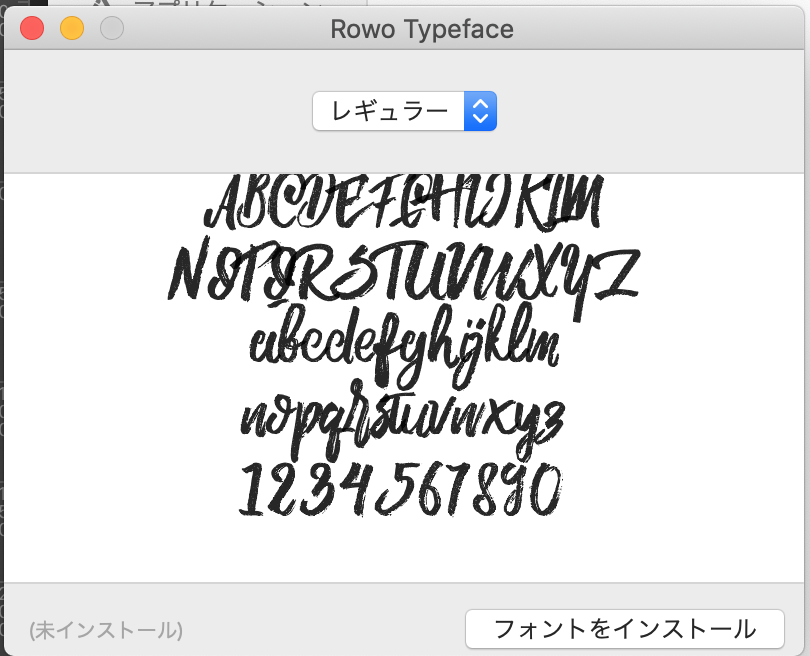Minimize the Rowo Typeface preview window
Screen dimensions: 810x656
72,28
